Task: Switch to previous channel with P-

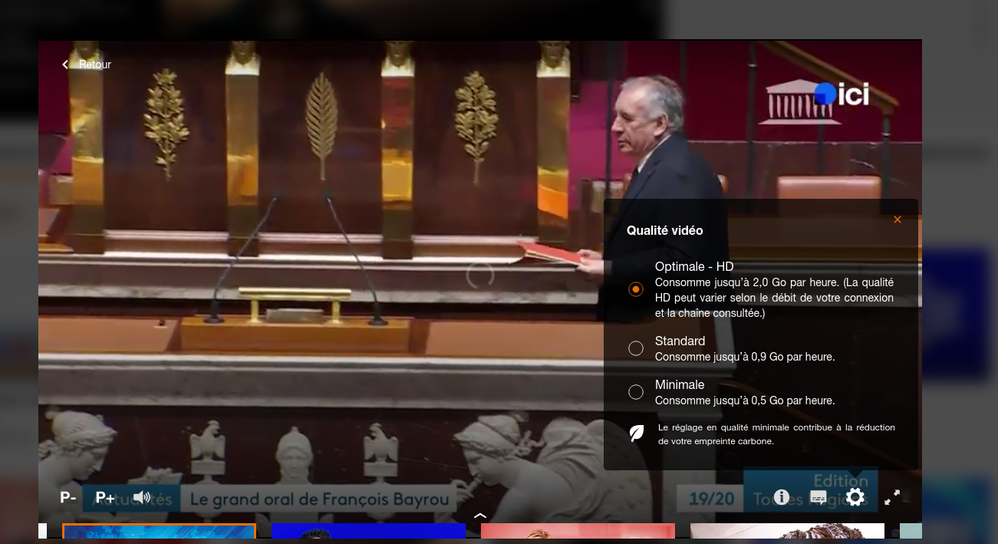Action: (x=68, y=498)
